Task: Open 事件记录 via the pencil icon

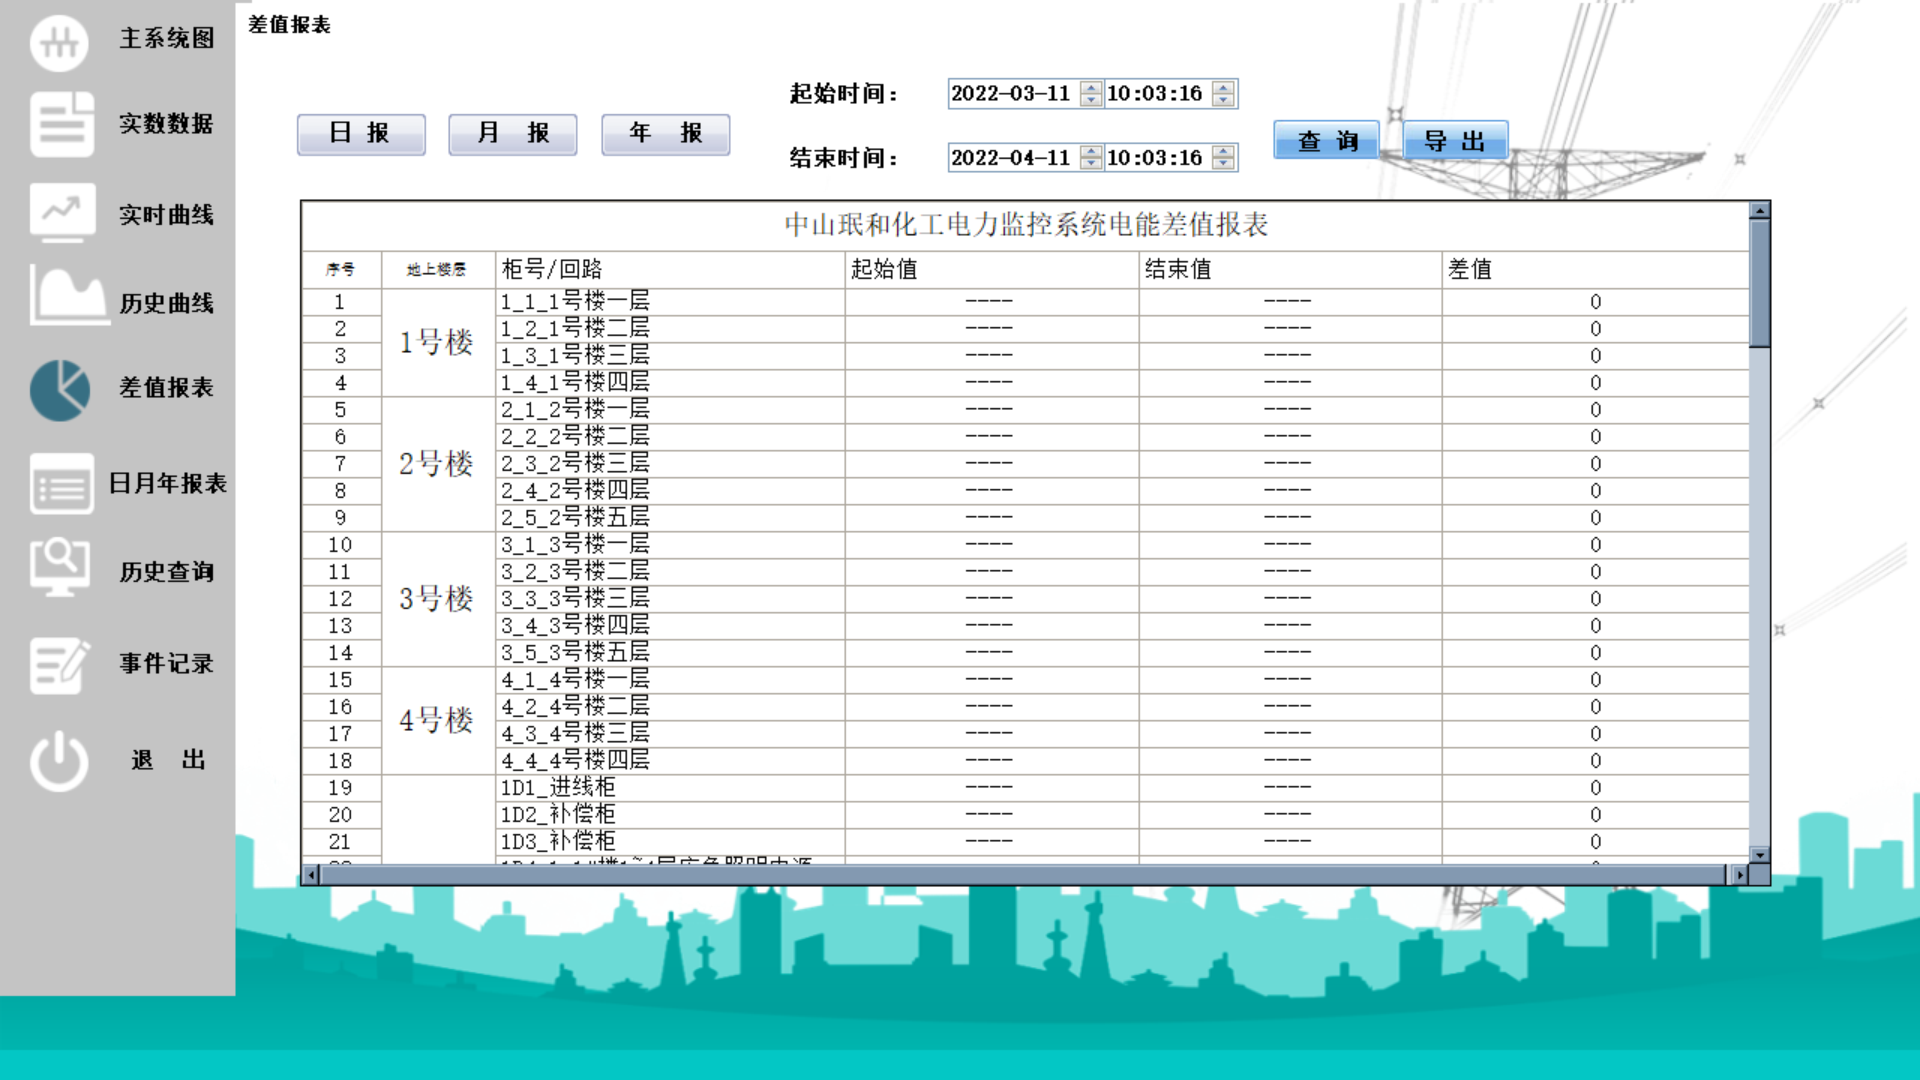Action: point(61,663)
